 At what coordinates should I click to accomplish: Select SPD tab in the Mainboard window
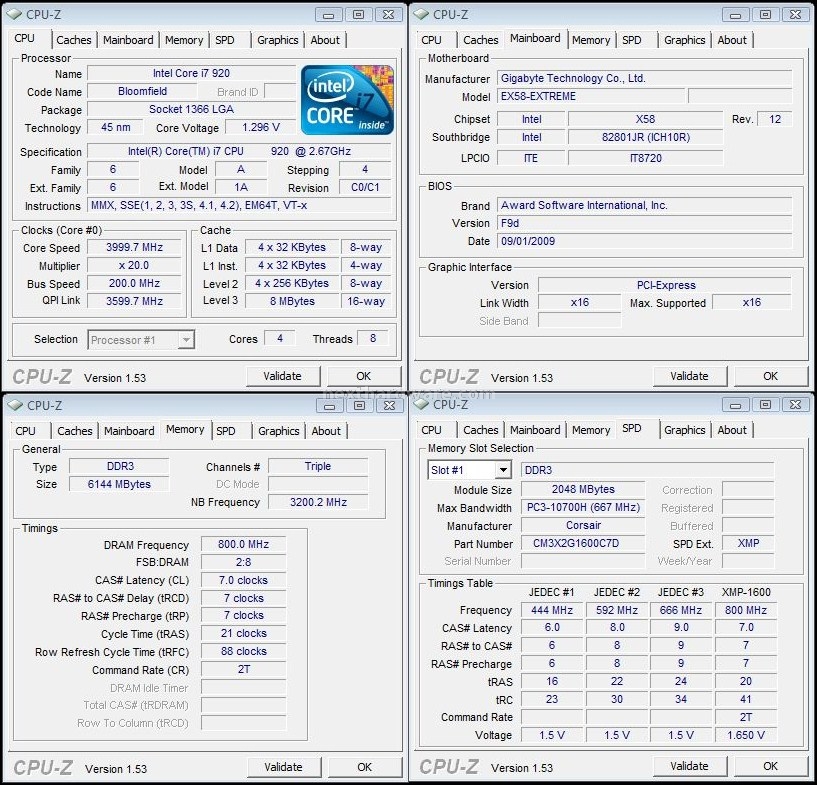632,40
